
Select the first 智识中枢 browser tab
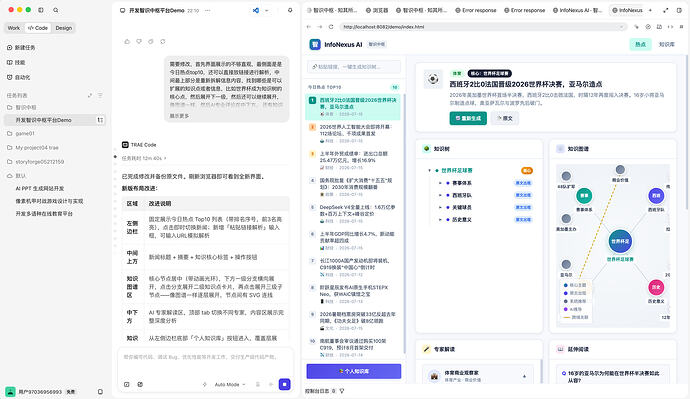click(332, 10)
